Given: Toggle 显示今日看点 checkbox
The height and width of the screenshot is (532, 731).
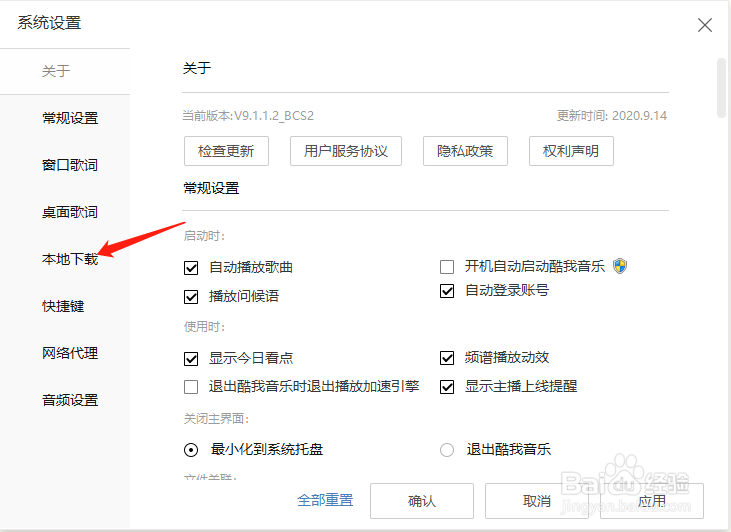Looking at the screenshot, I should (x=191, y=359).
